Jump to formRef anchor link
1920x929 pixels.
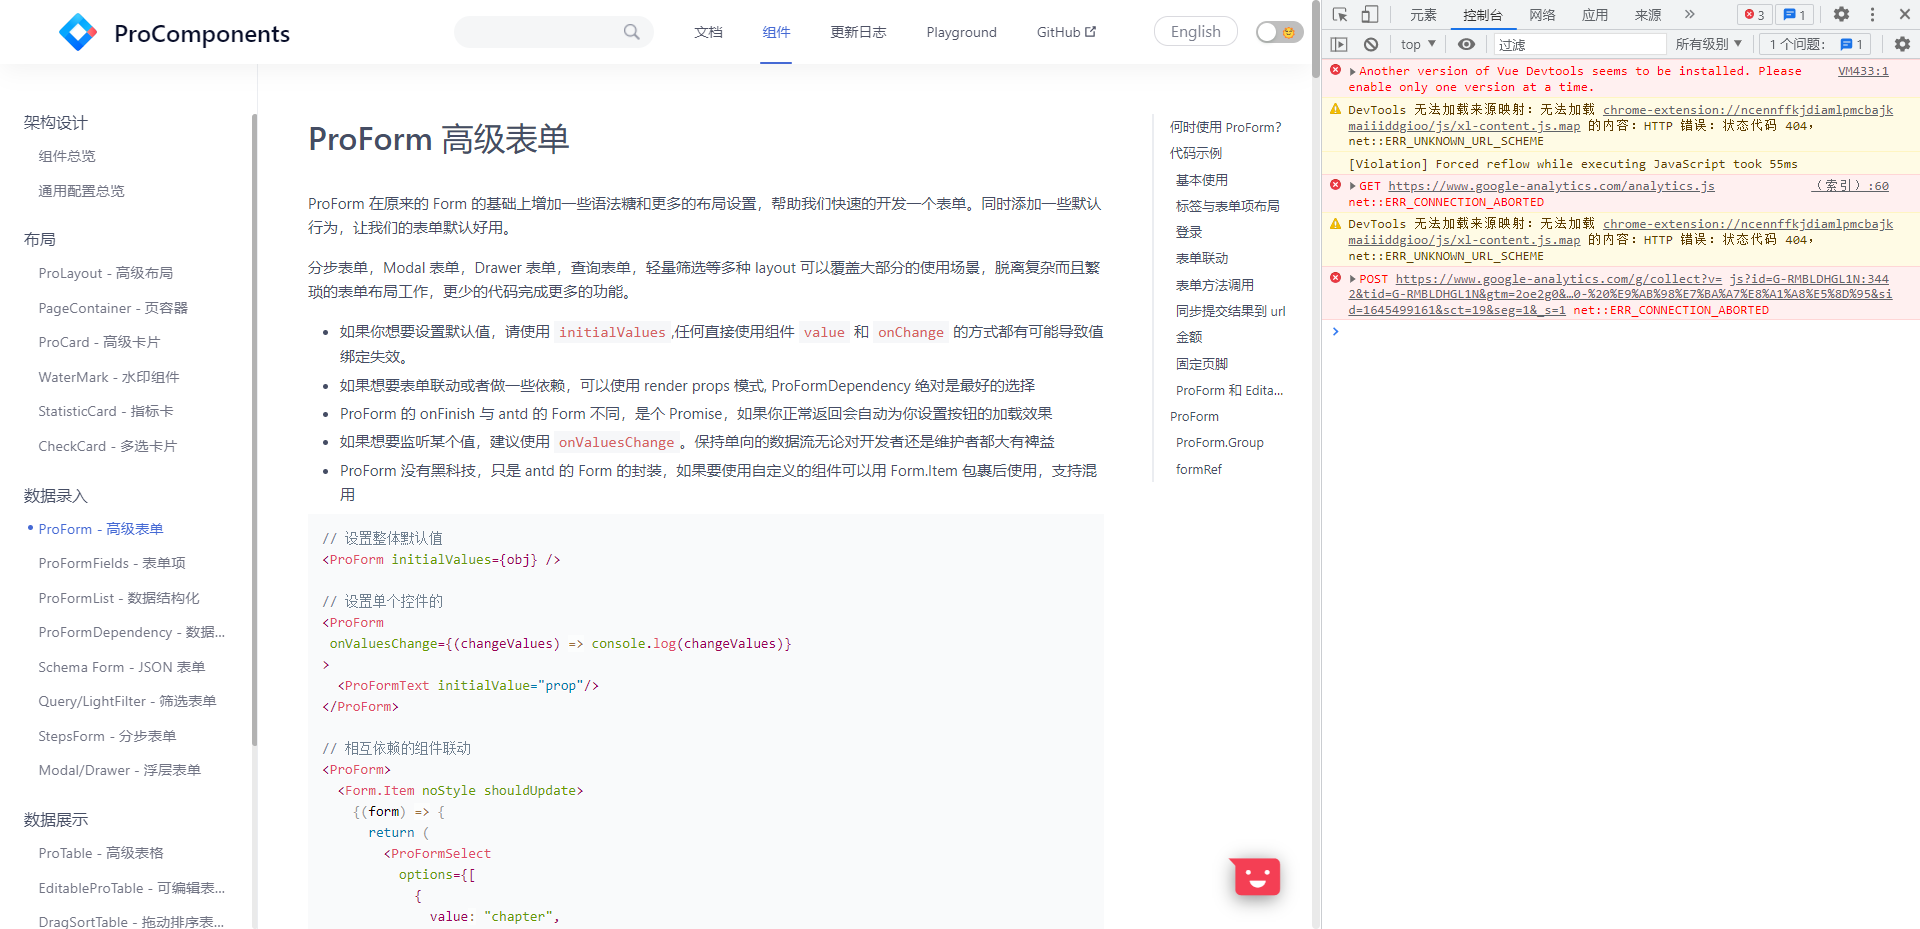coord(1198,469)
